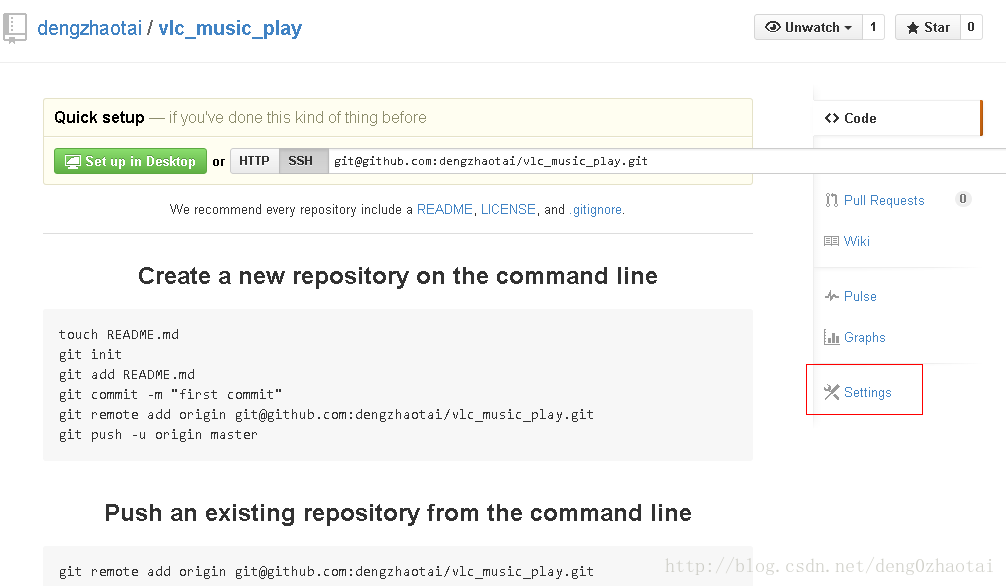Switch clone URL to HTTP

point(254,161)
